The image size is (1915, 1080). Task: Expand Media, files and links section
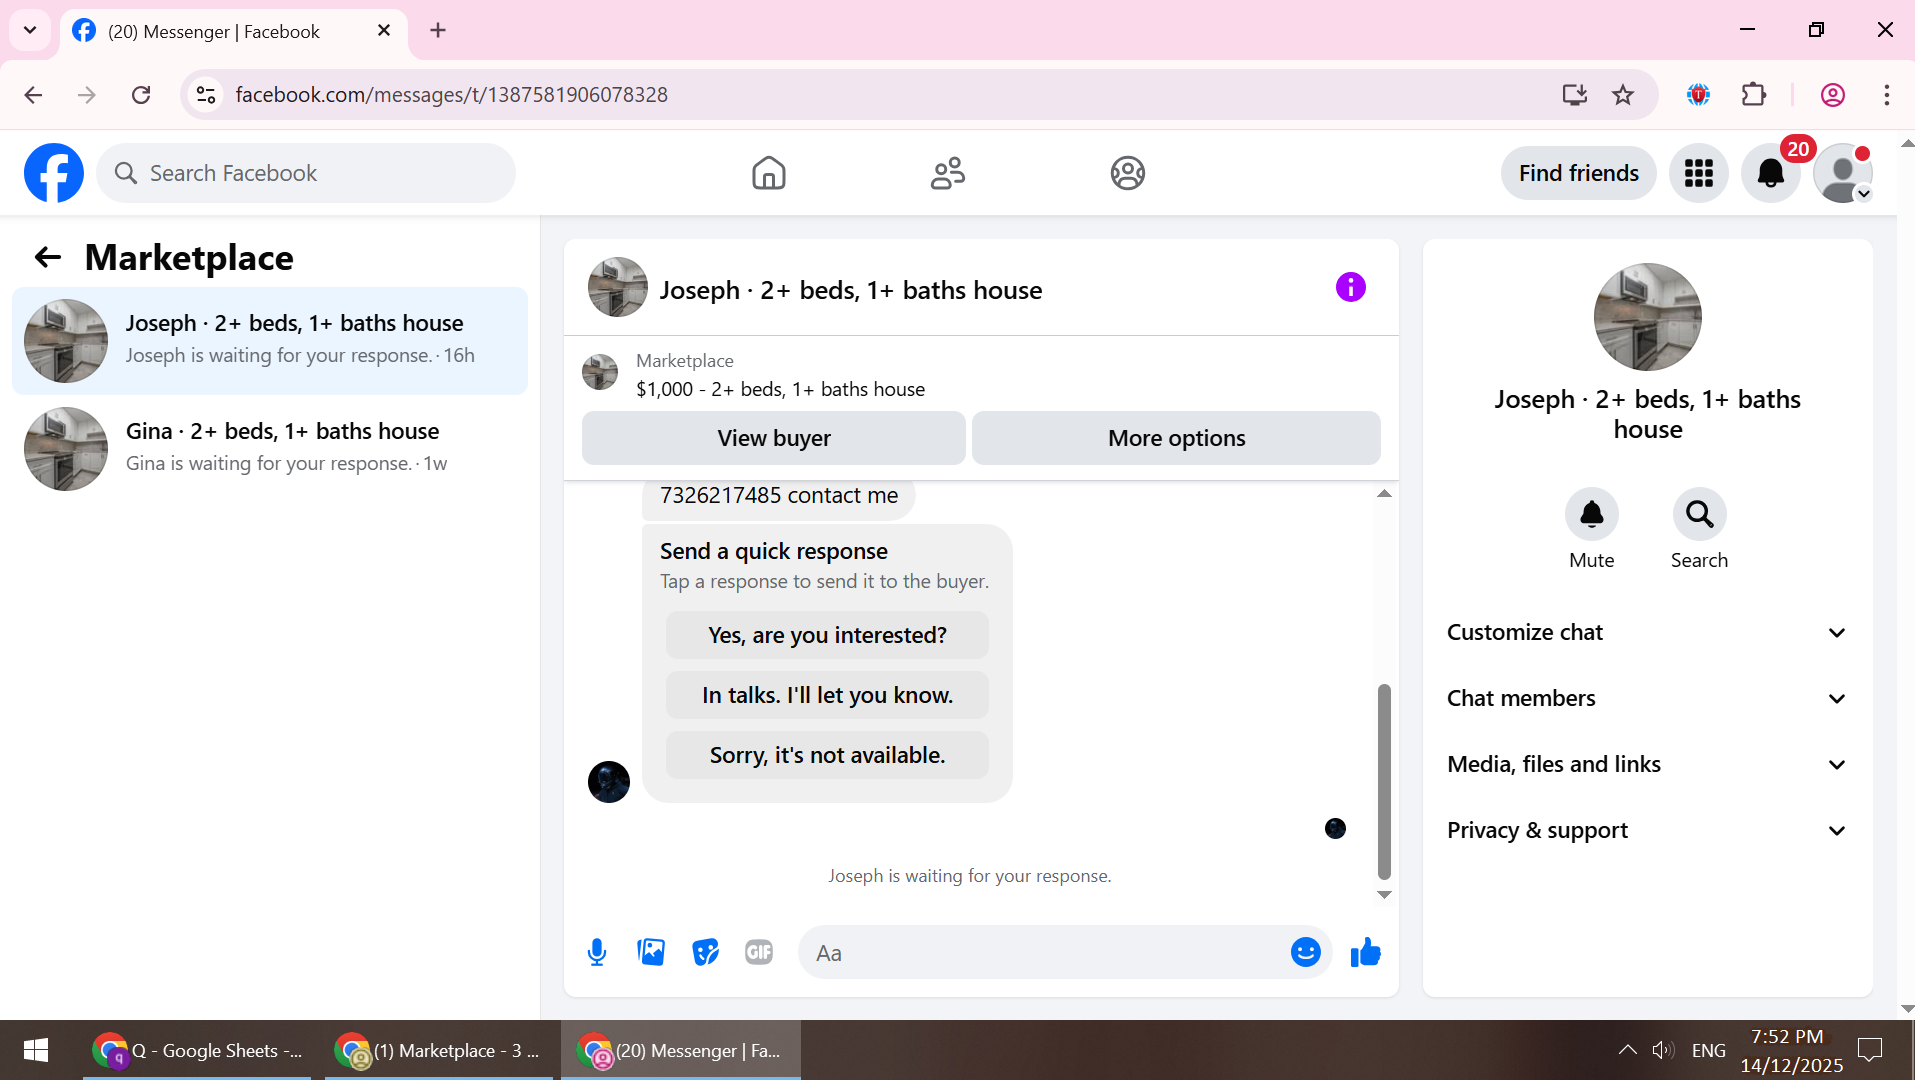tap(1647, 764)
